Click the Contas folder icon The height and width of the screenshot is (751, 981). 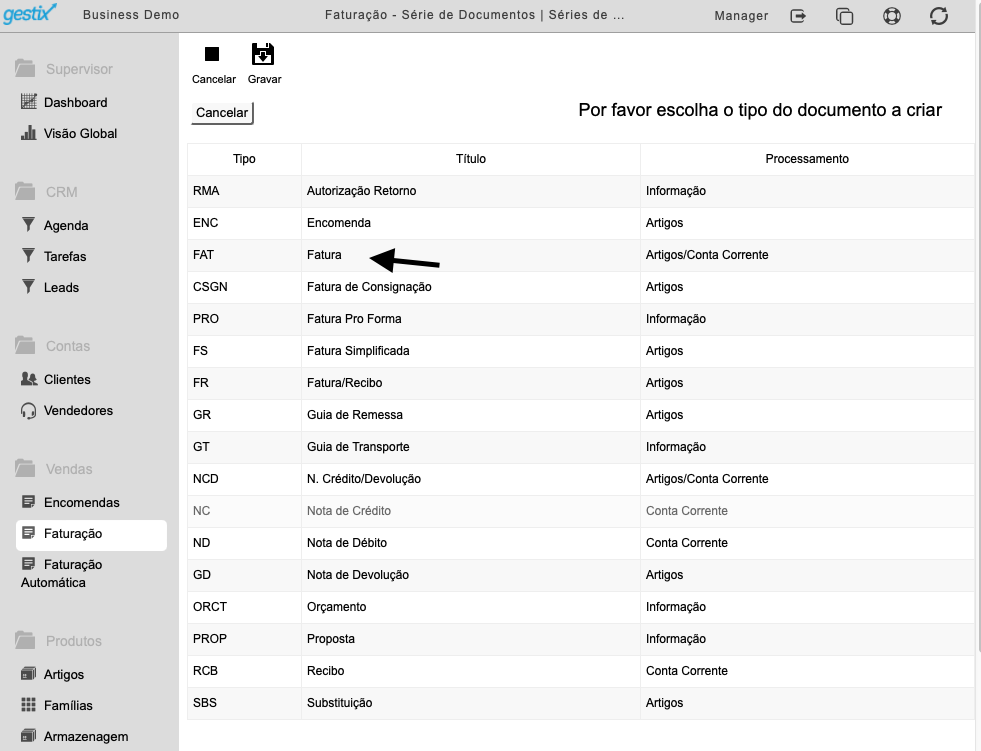25,345
